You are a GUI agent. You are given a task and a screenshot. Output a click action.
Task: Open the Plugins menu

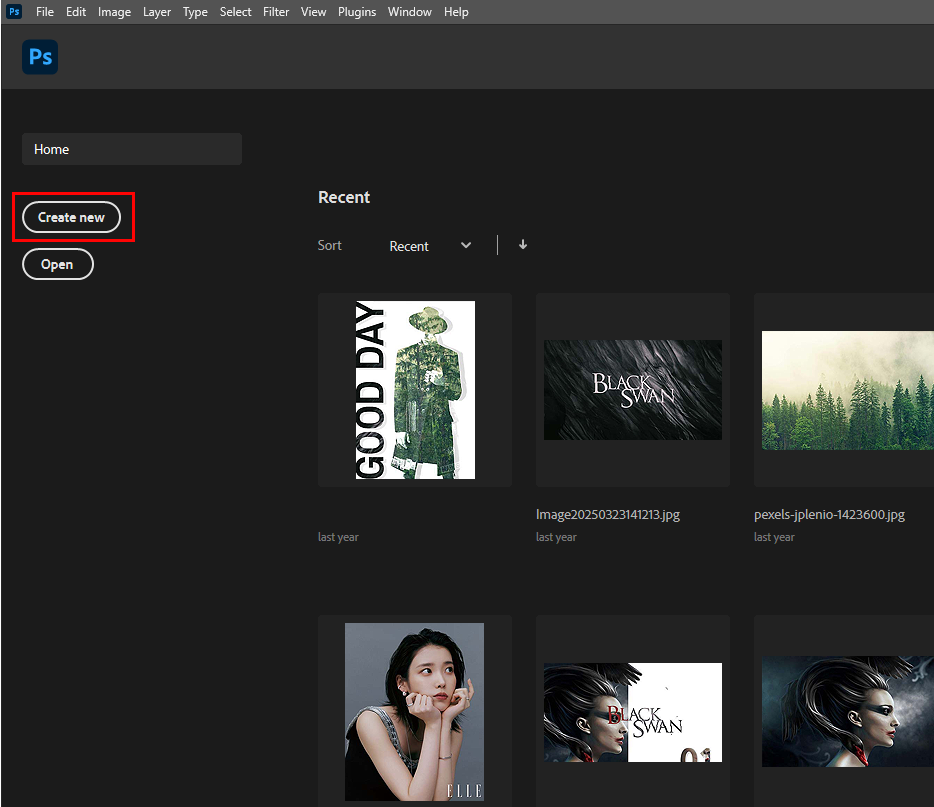(357, 12)
